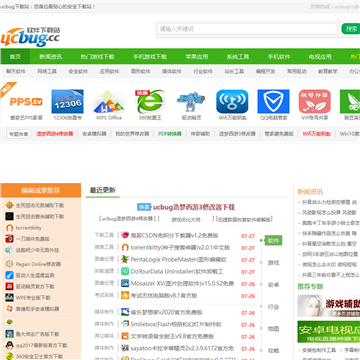Open the 360 browser green e icon
This screenshot has height=360, width=360.
coord(150,101)
